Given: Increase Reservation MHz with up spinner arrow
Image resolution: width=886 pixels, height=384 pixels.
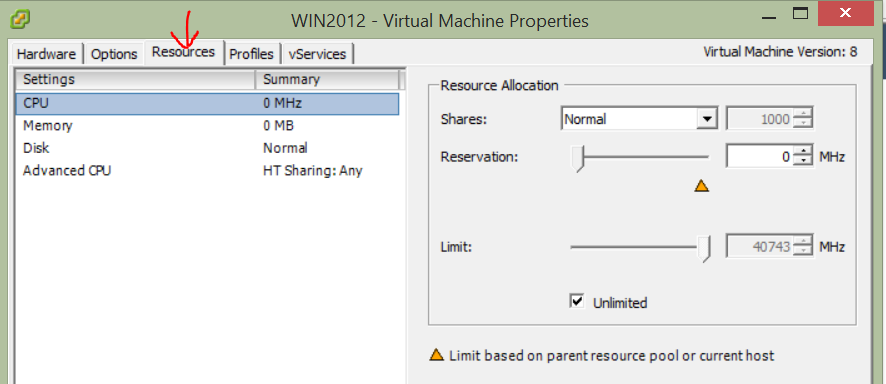Looking at the screenshot, I should pos(803,151).
